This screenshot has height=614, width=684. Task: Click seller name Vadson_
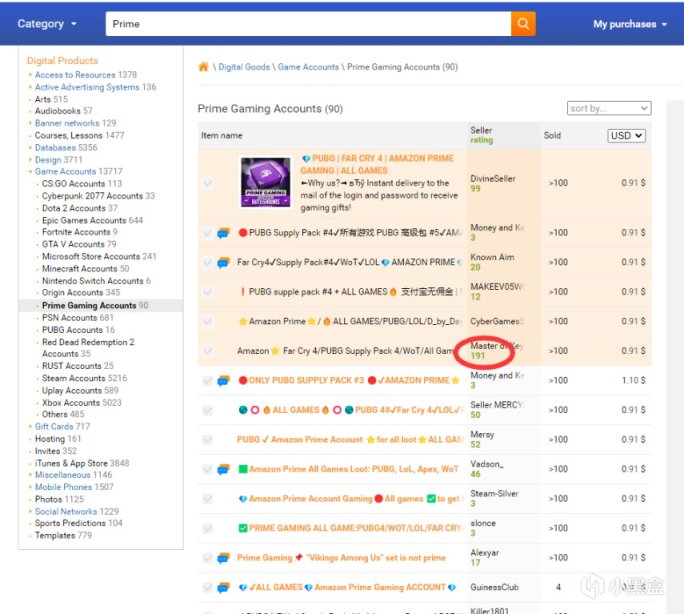(487, 464)
